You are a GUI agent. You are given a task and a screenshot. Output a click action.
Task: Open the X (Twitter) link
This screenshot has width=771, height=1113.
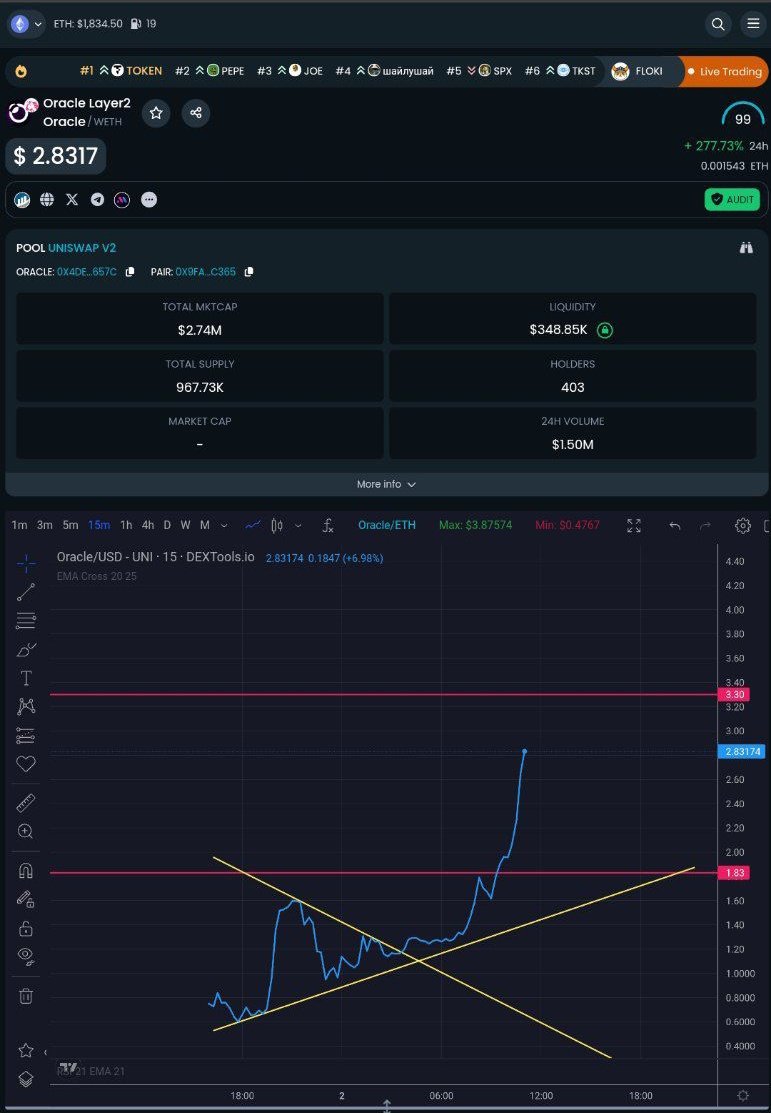[x=72, y=200]
